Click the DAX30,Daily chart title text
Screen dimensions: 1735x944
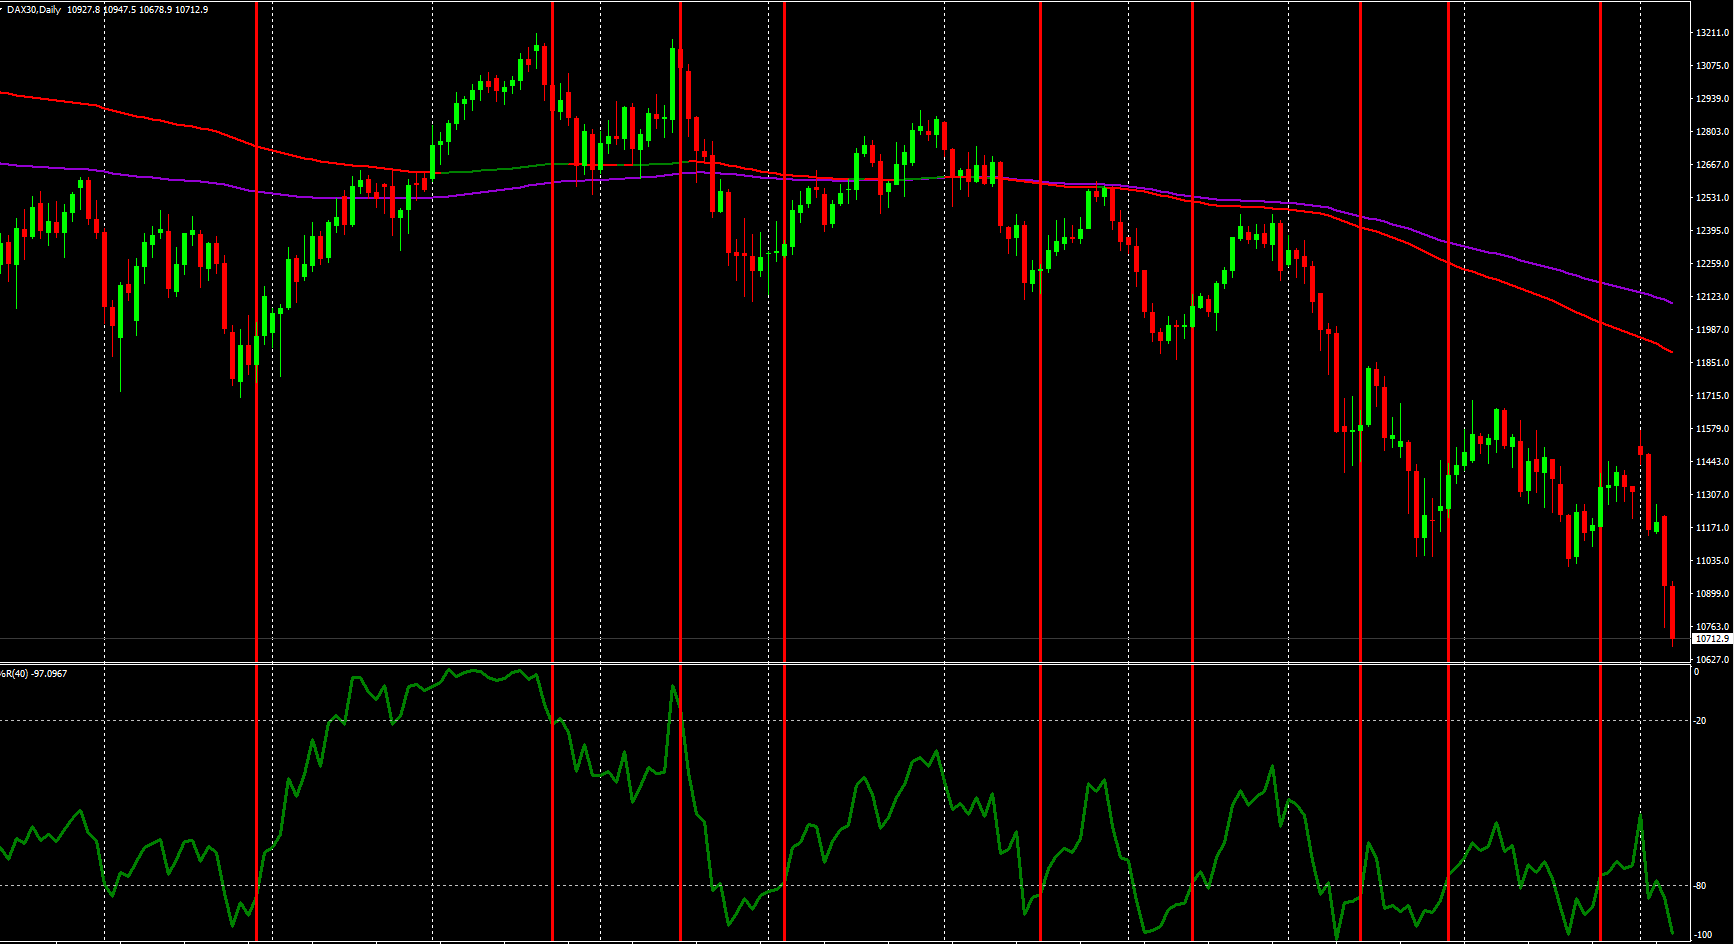[x=34, y=10]
